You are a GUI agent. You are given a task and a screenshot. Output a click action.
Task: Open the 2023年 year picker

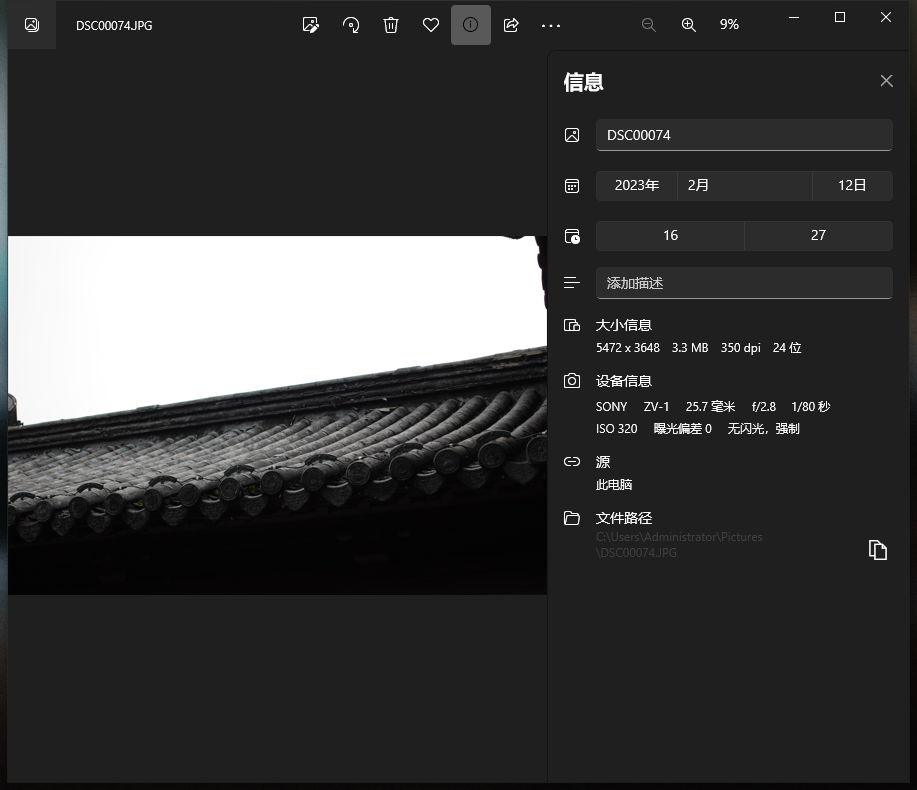pos(637,186)
